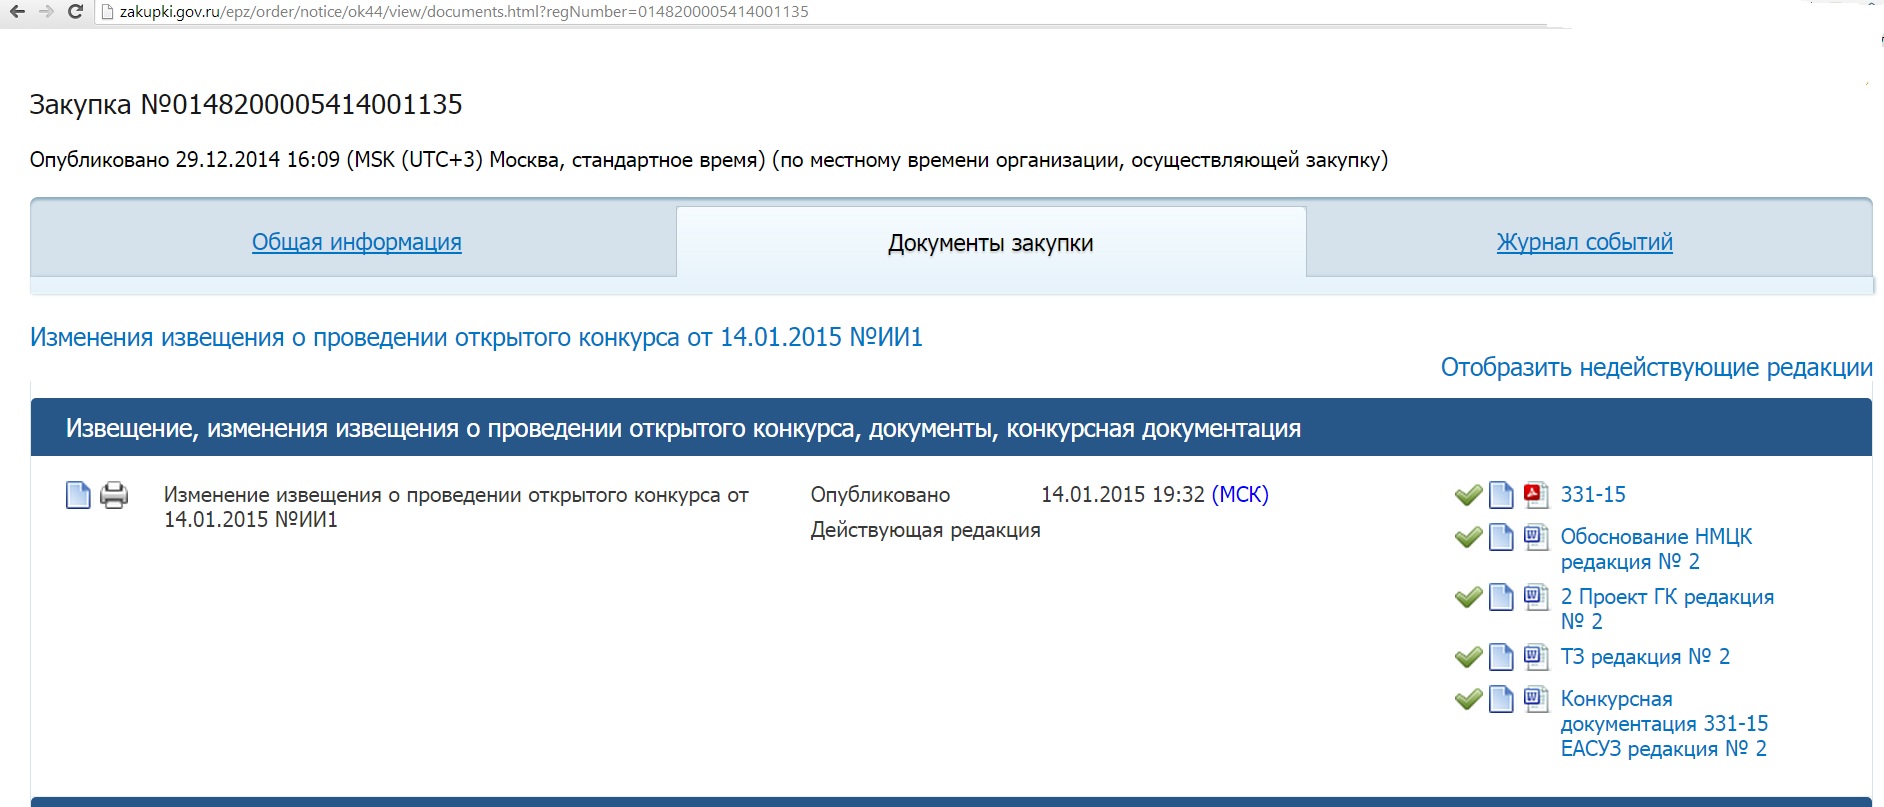Click the red PDF icon for 331-15

click(x=1535, y=494)
